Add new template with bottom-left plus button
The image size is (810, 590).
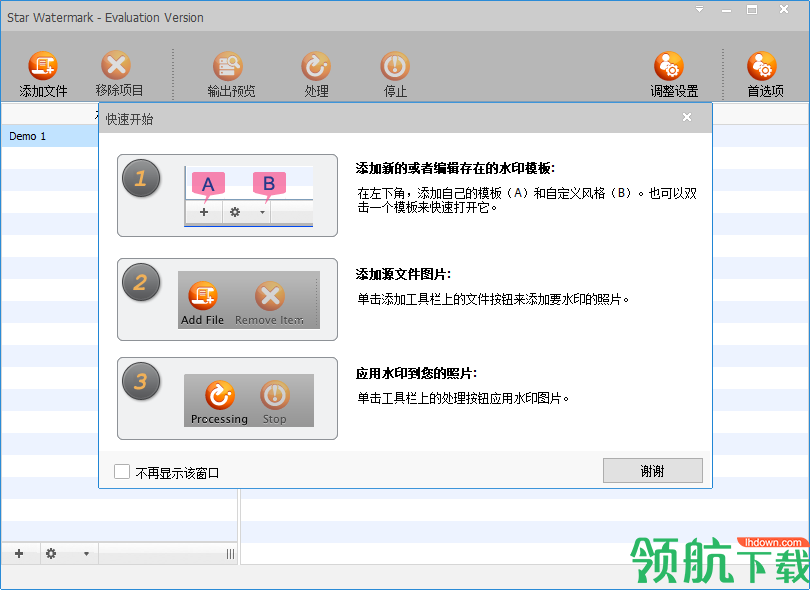(19, 554)
